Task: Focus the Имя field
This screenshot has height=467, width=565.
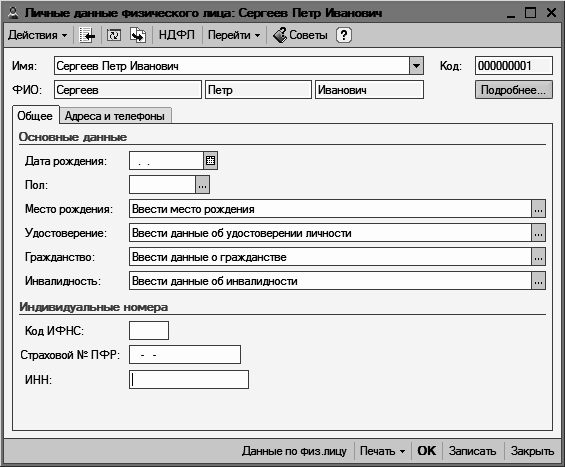Action: click(232, 66)
